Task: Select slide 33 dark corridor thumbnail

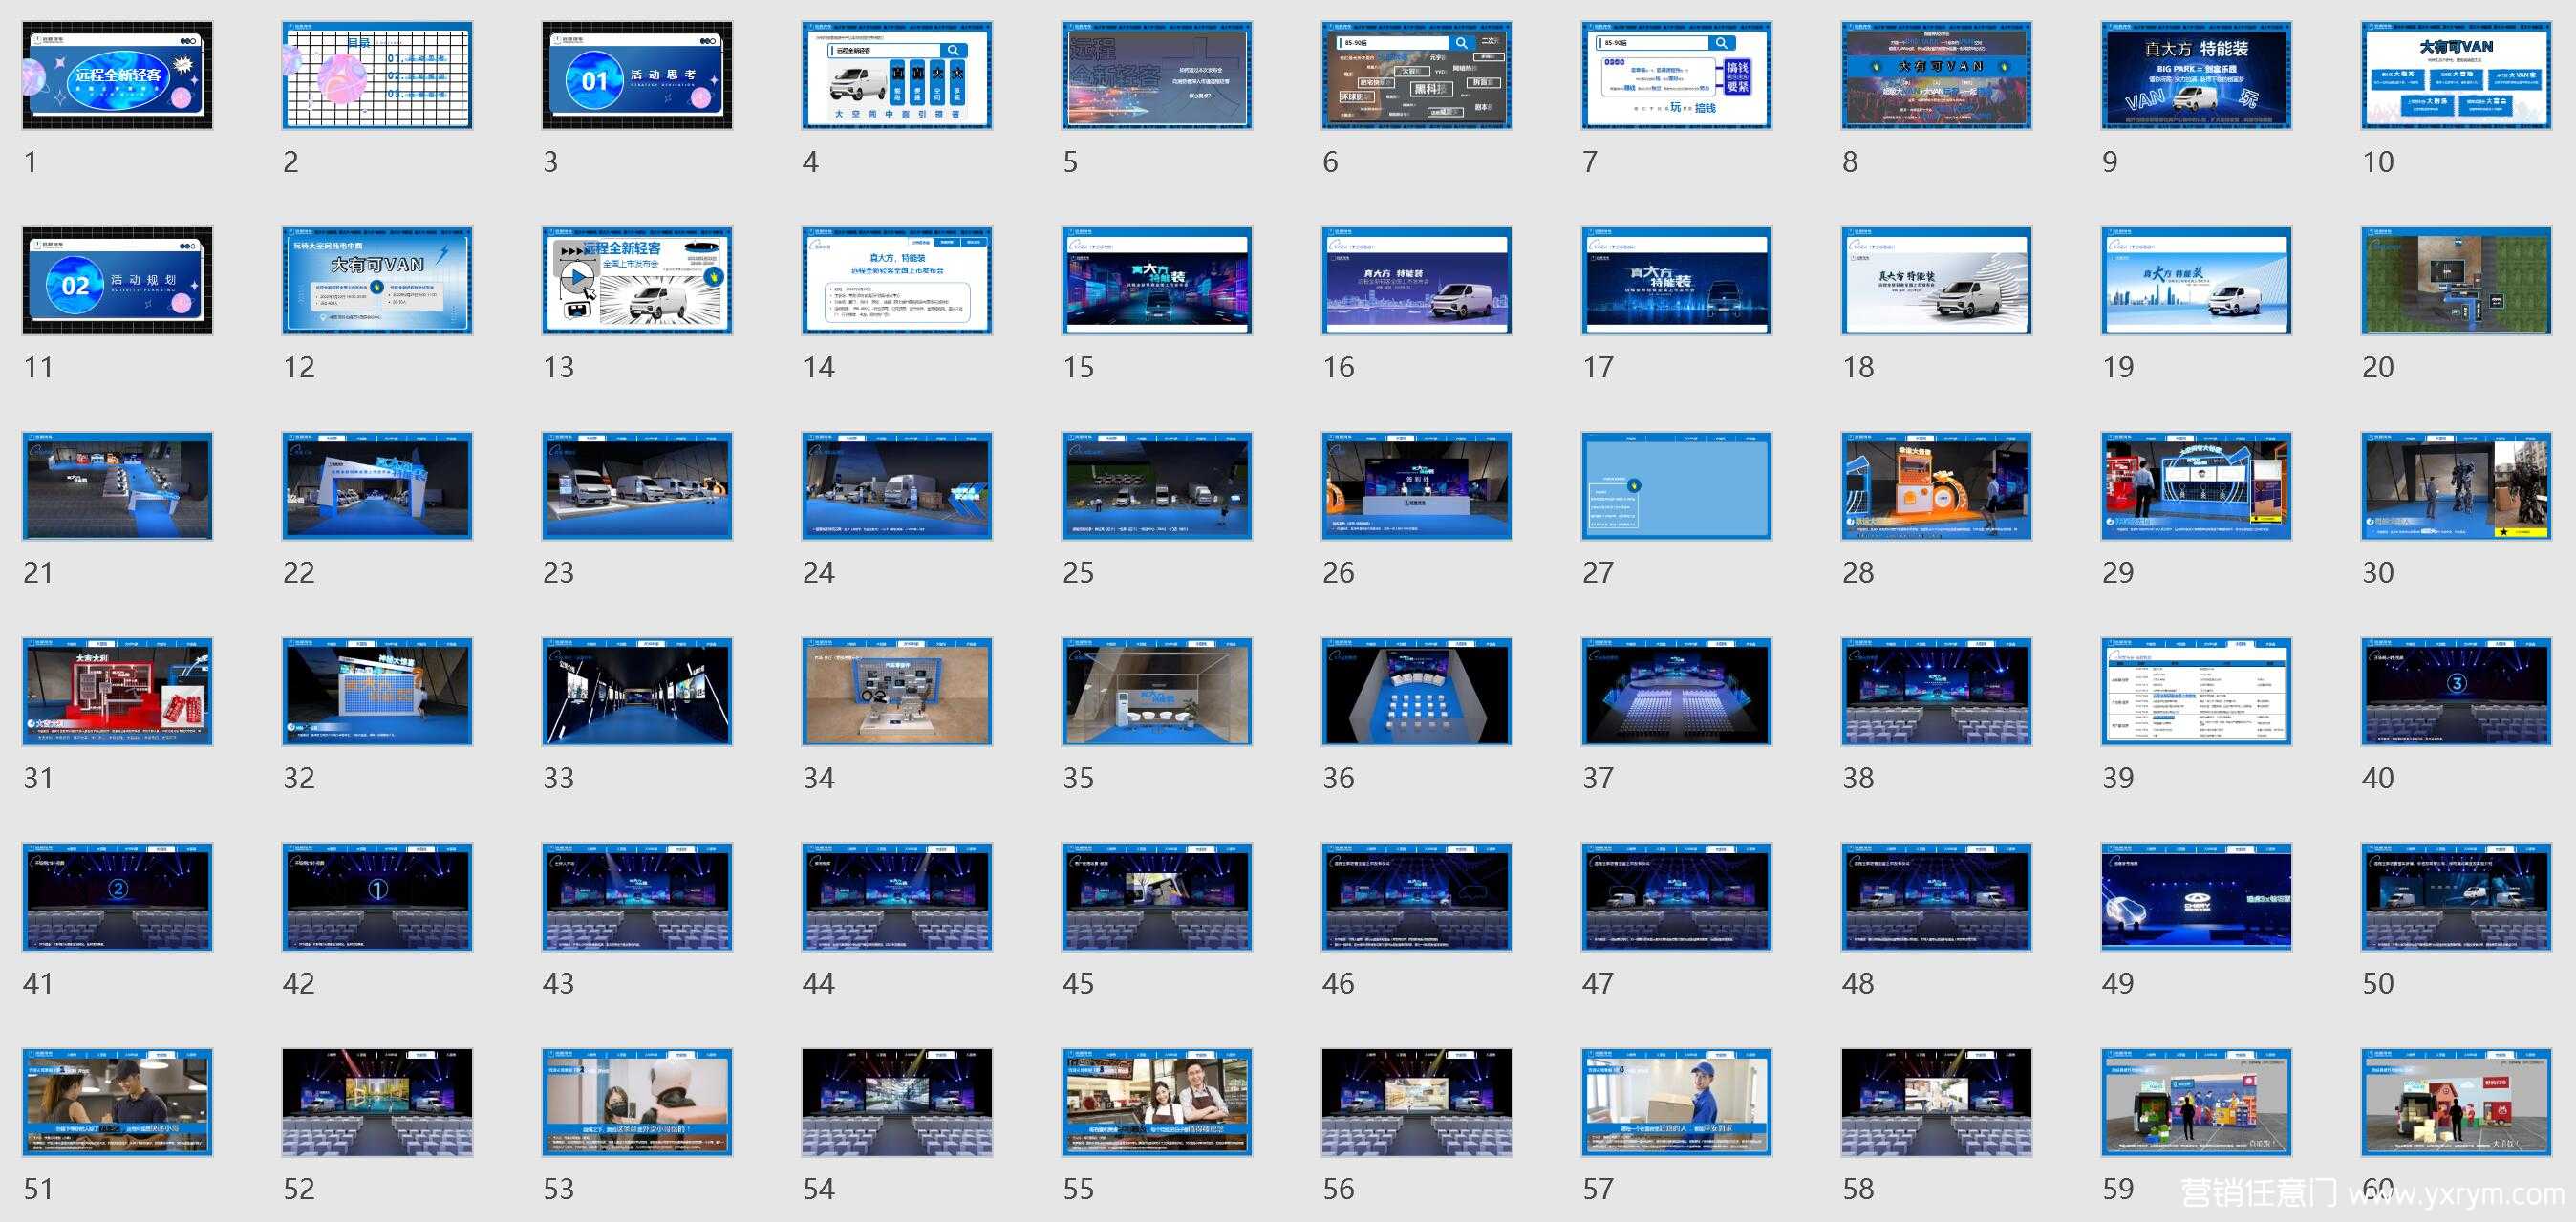Action: coord(637,692)
